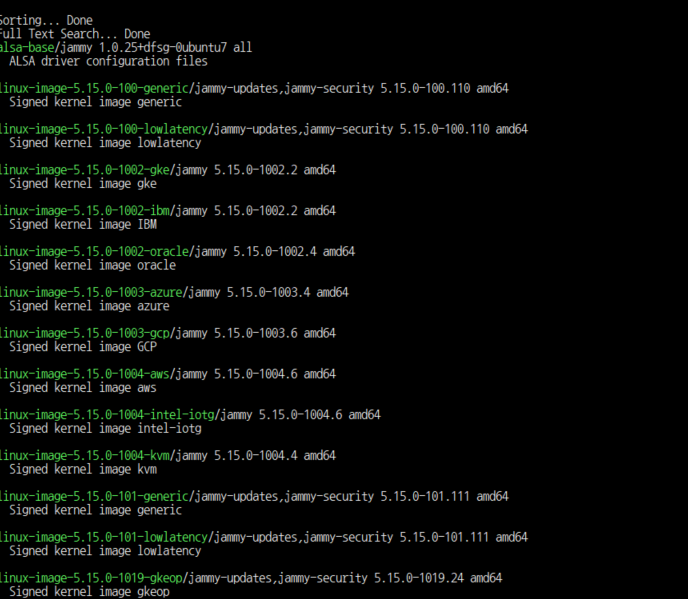Click version 5.15.0-1004.6 on aws row
This screenshot has width=688, height=599.
coord(255,374)
